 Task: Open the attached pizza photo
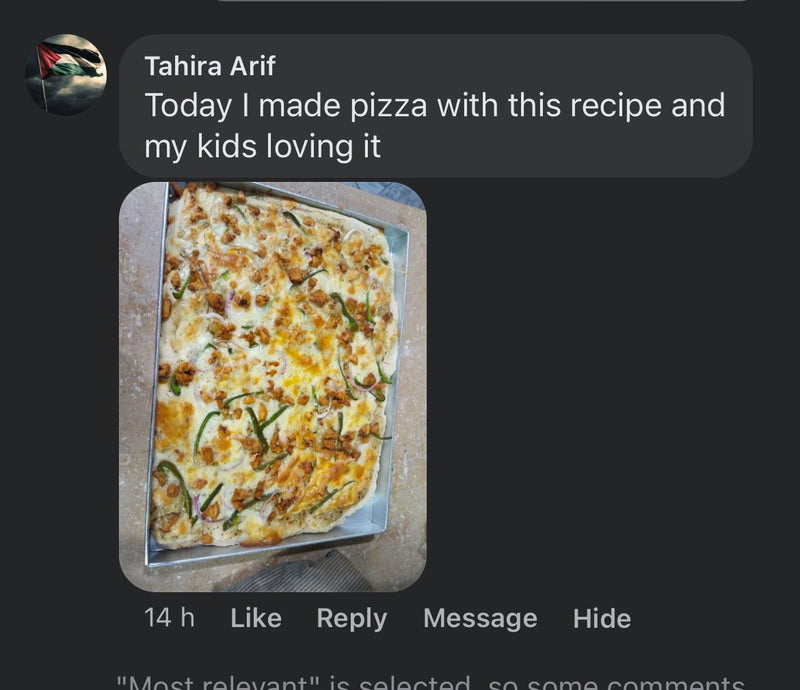(272, 385)
